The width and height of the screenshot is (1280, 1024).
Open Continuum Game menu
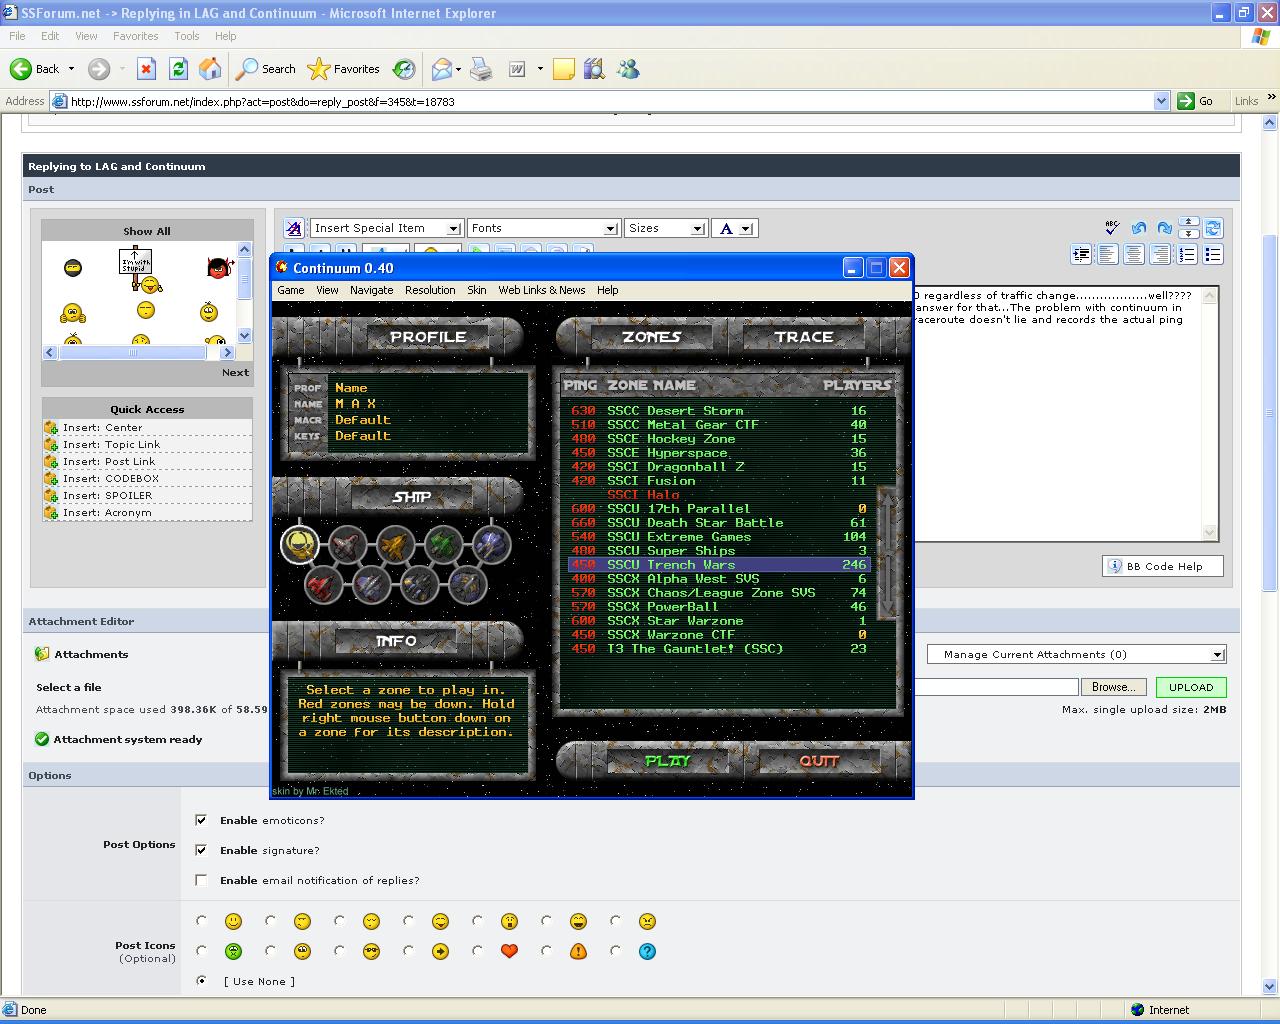(x=291, y=290)
